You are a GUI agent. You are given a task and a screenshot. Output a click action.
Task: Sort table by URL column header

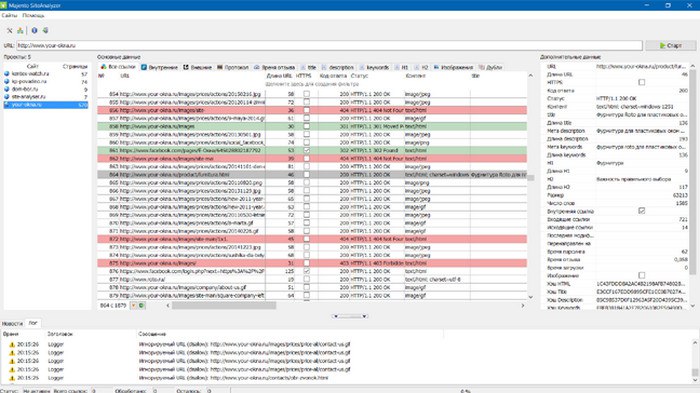(x=125, y=76)
